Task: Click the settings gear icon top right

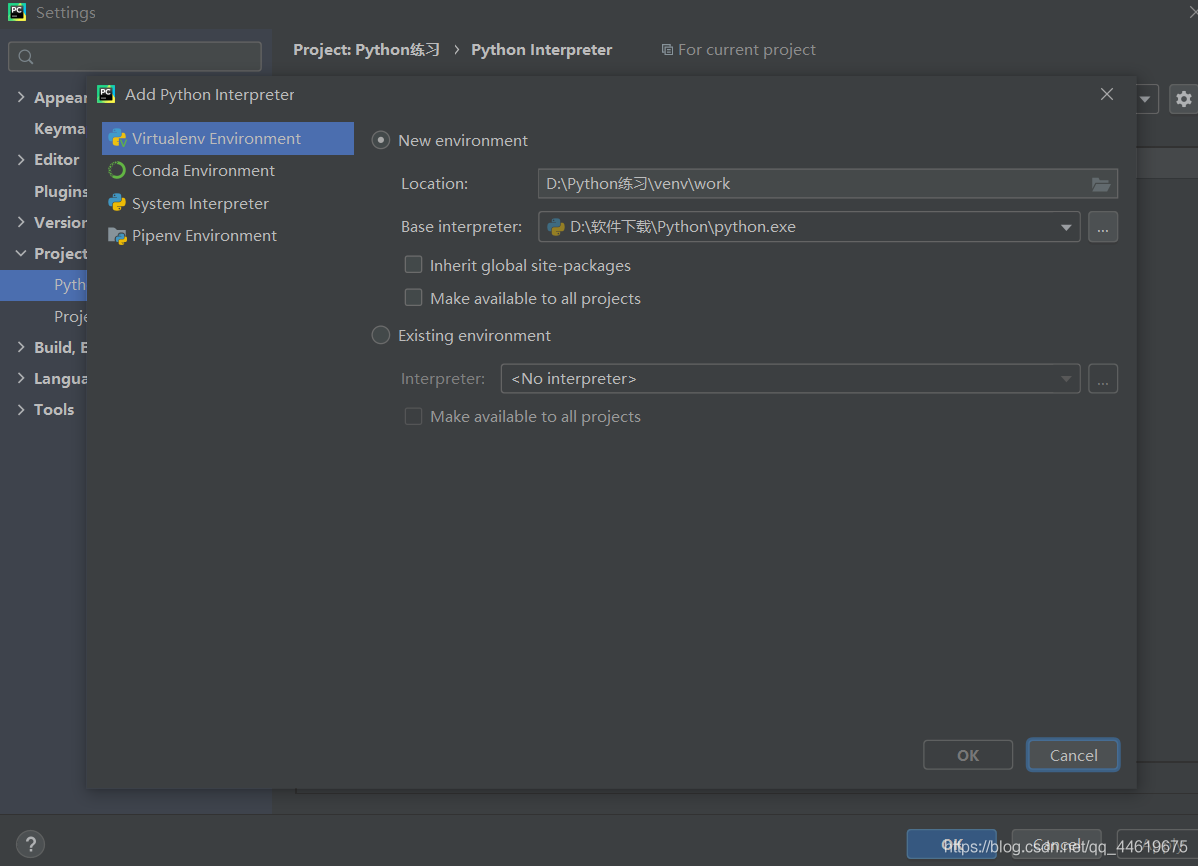Action: (1183, 99)
